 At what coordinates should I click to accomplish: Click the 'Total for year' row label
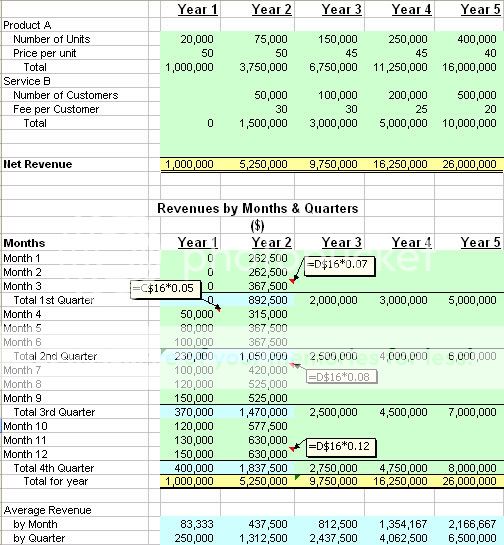(56, 481)
